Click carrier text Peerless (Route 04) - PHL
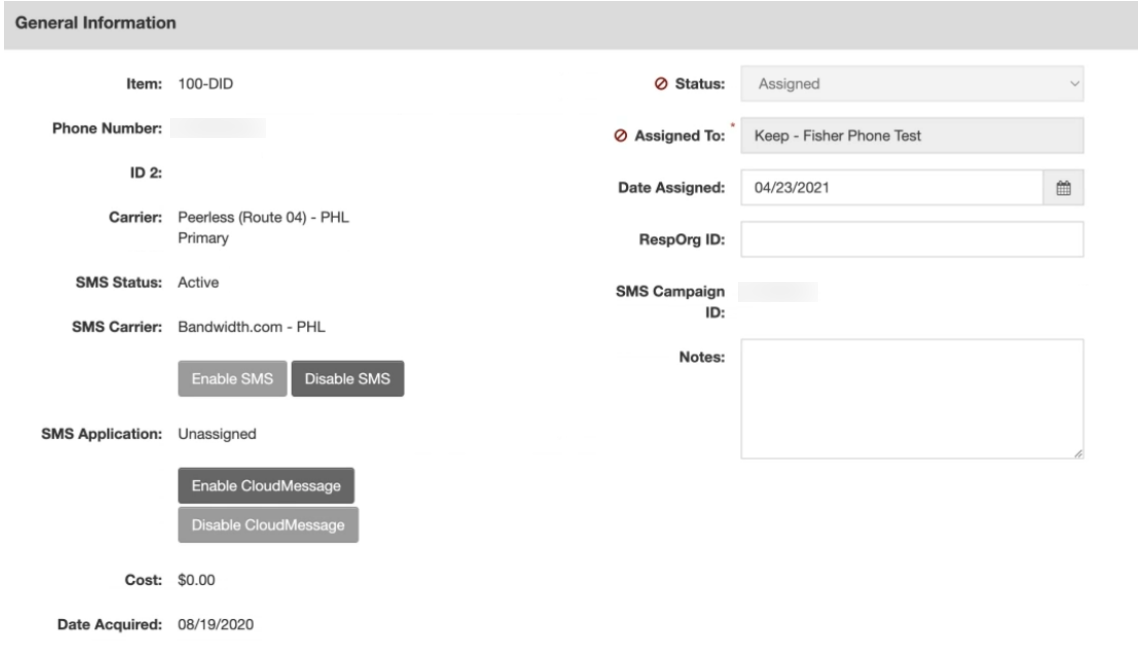The width and height of the screenshot is (1138, 648). pos(263,218)
